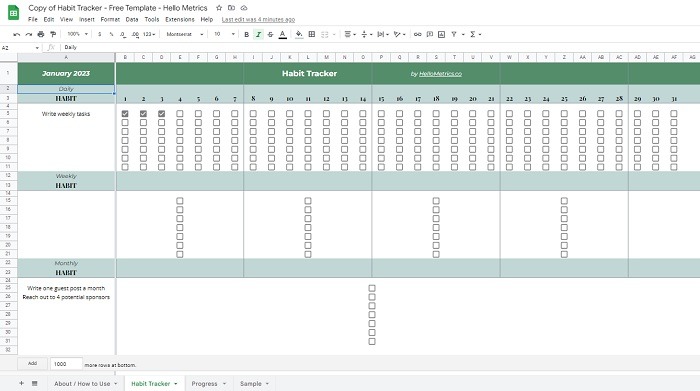Check the monthly box for Write one guest post
700x391 pixels.
(372, 288)
